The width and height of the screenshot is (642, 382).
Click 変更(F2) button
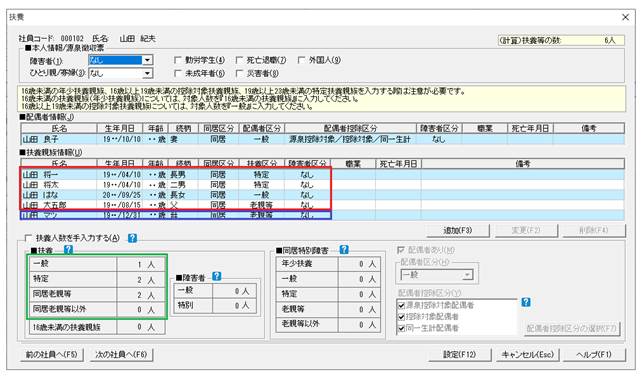pos(526,231)
